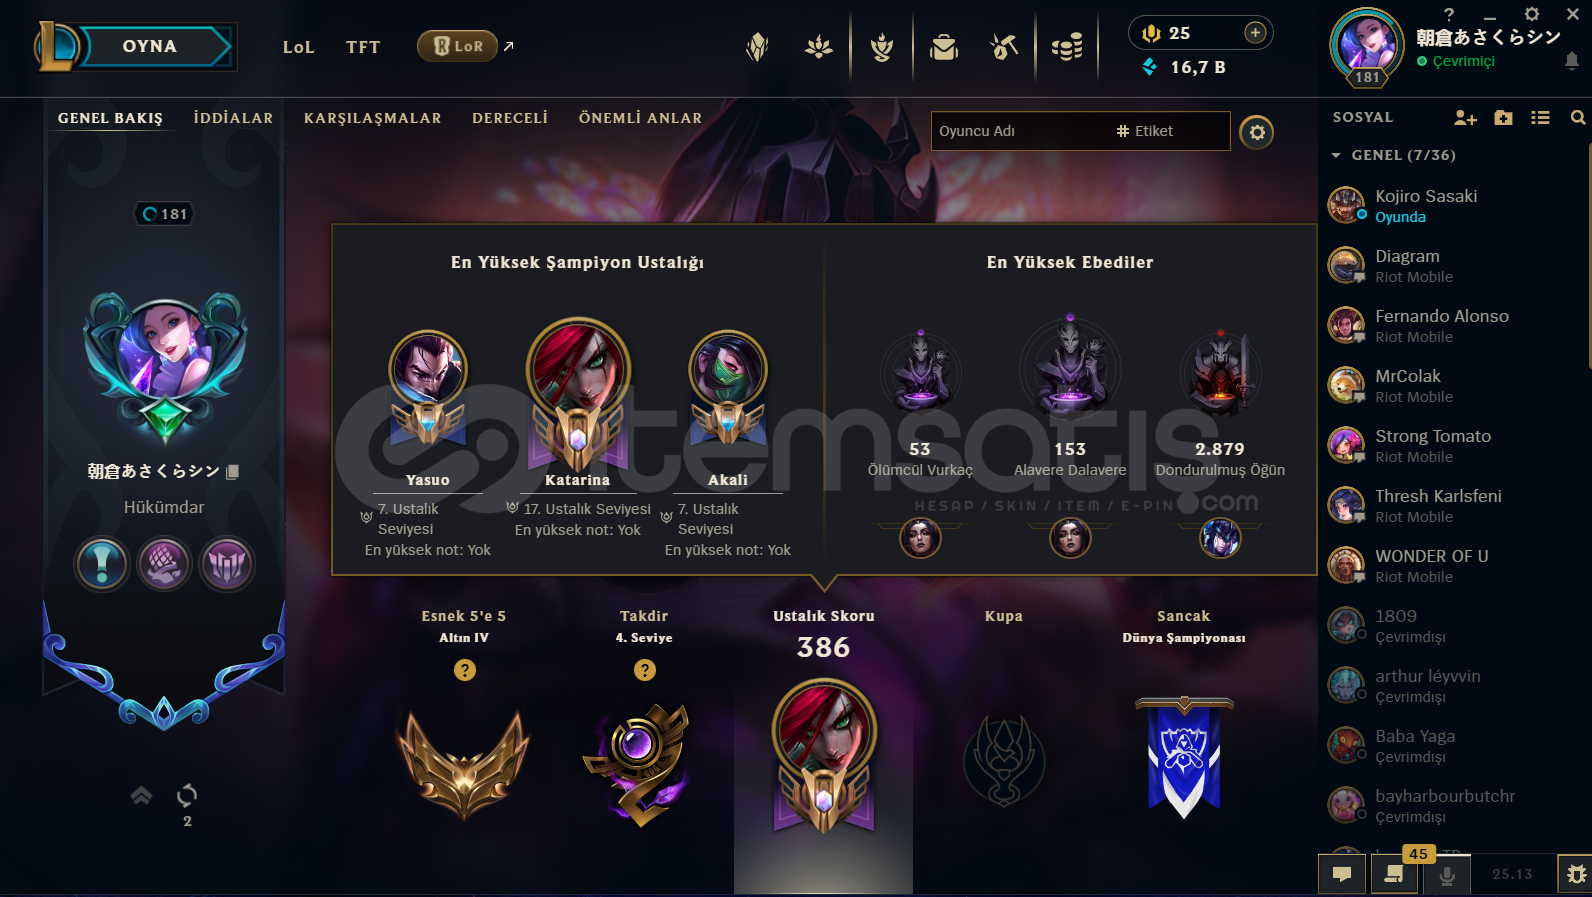Screen dimensions: 1592x897
Task: Switch to the DERECELİ tab
Action: 510,118
